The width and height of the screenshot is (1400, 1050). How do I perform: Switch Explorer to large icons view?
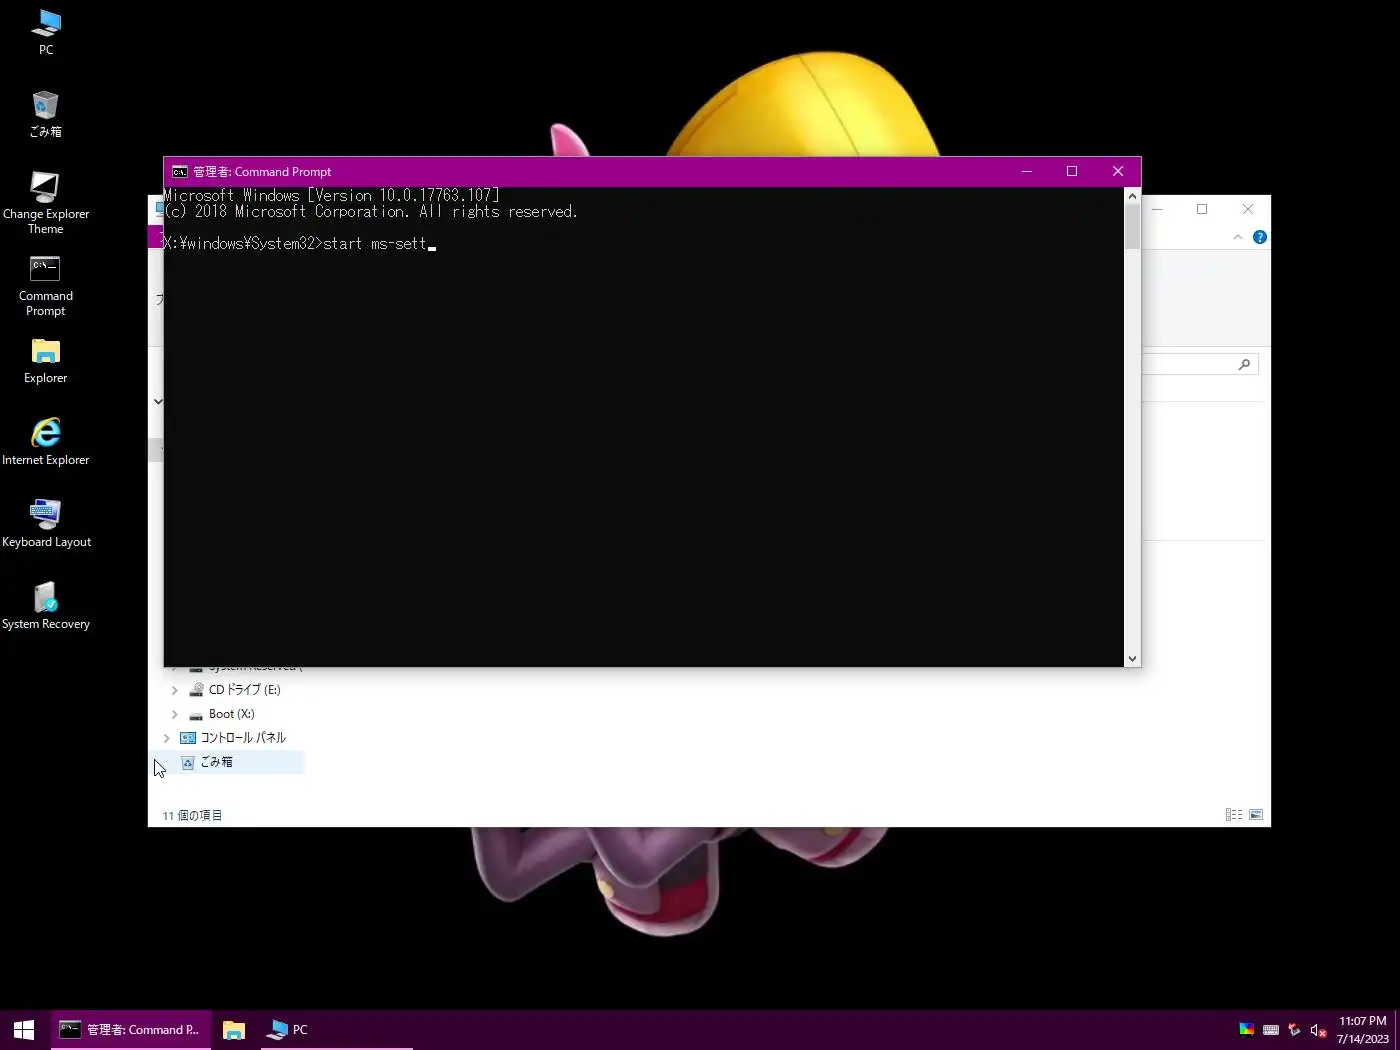[x=1256, y=815]
